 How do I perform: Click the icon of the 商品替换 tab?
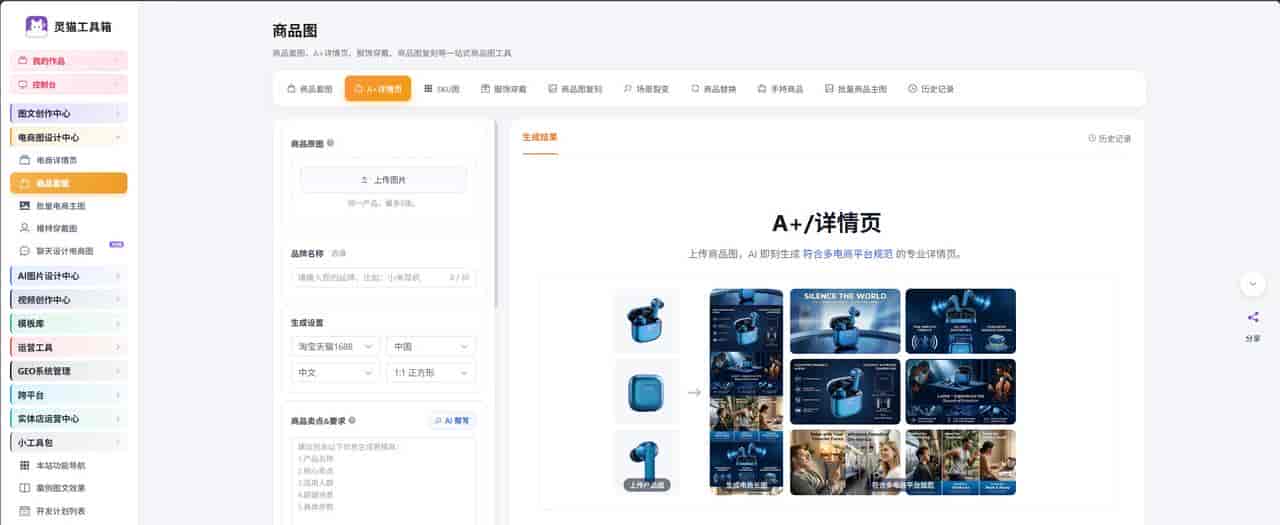[695, 89]
